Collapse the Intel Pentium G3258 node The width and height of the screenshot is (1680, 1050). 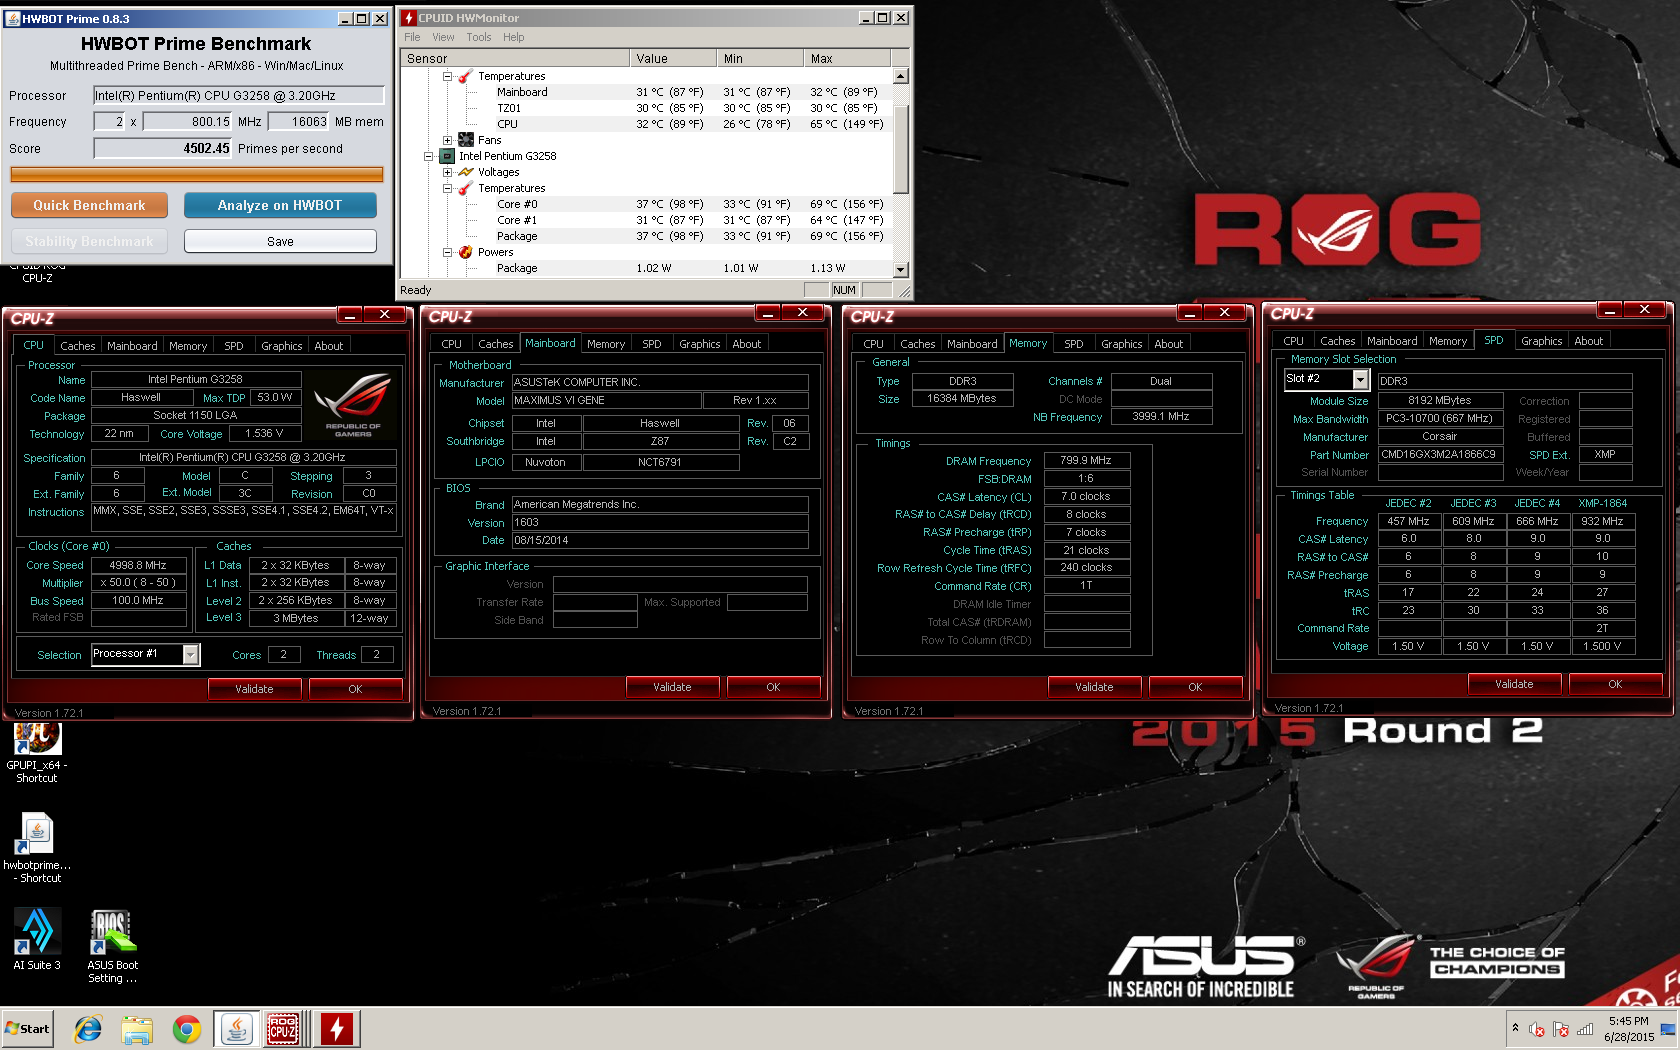(429, 156)
